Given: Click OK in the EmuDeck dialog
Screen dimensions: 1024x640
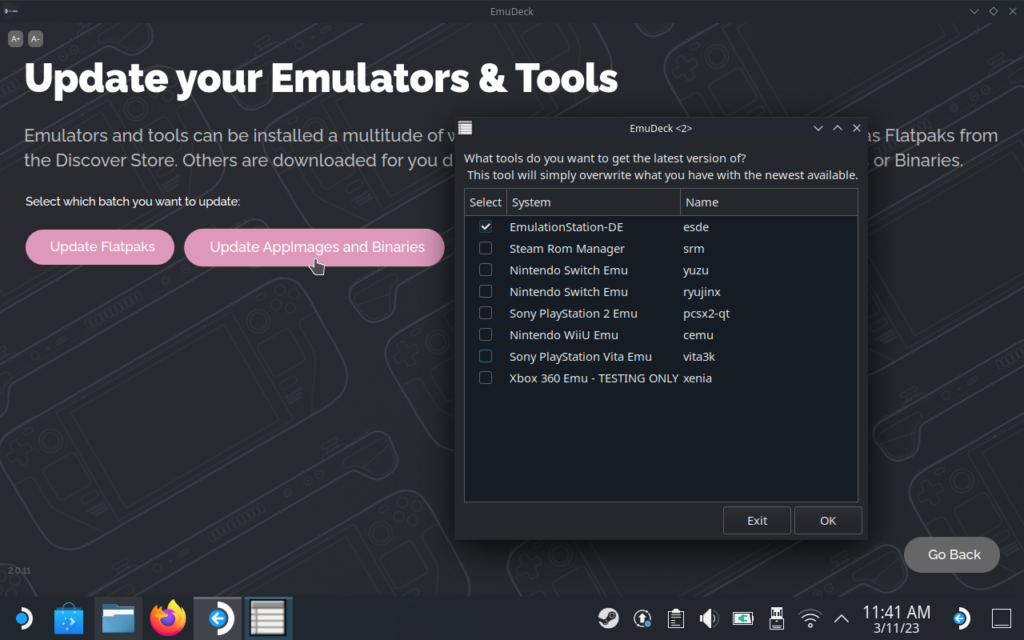Looking at the screenshot, I should click(x=827, y=520).
